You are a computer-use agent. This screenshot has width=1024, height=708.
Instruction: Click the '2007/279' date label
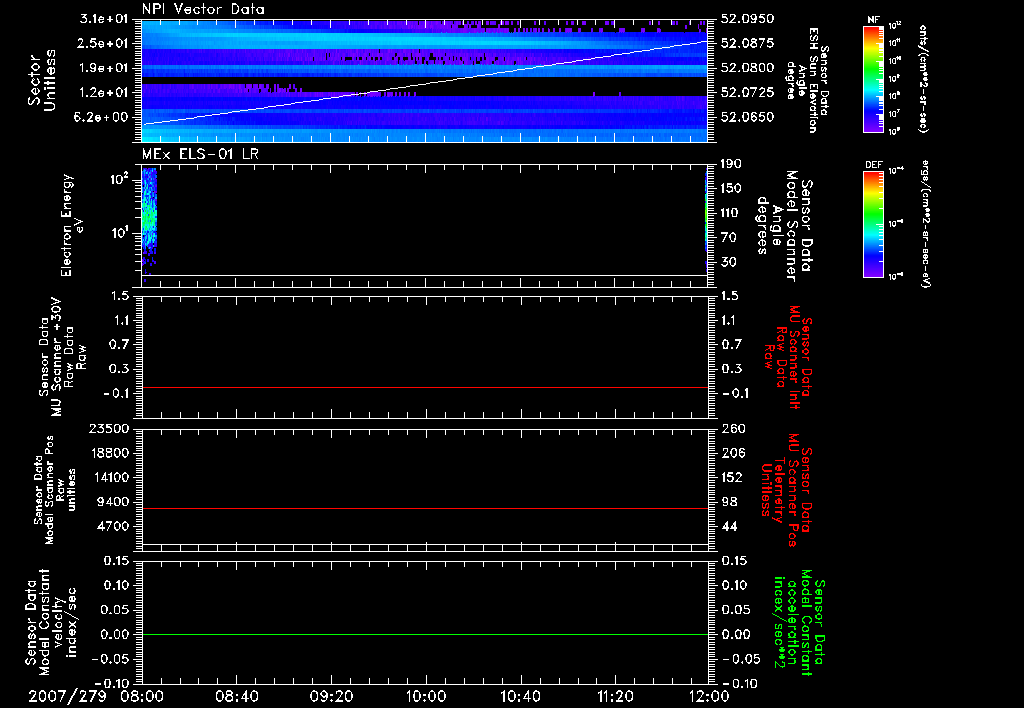coord(67,696)
